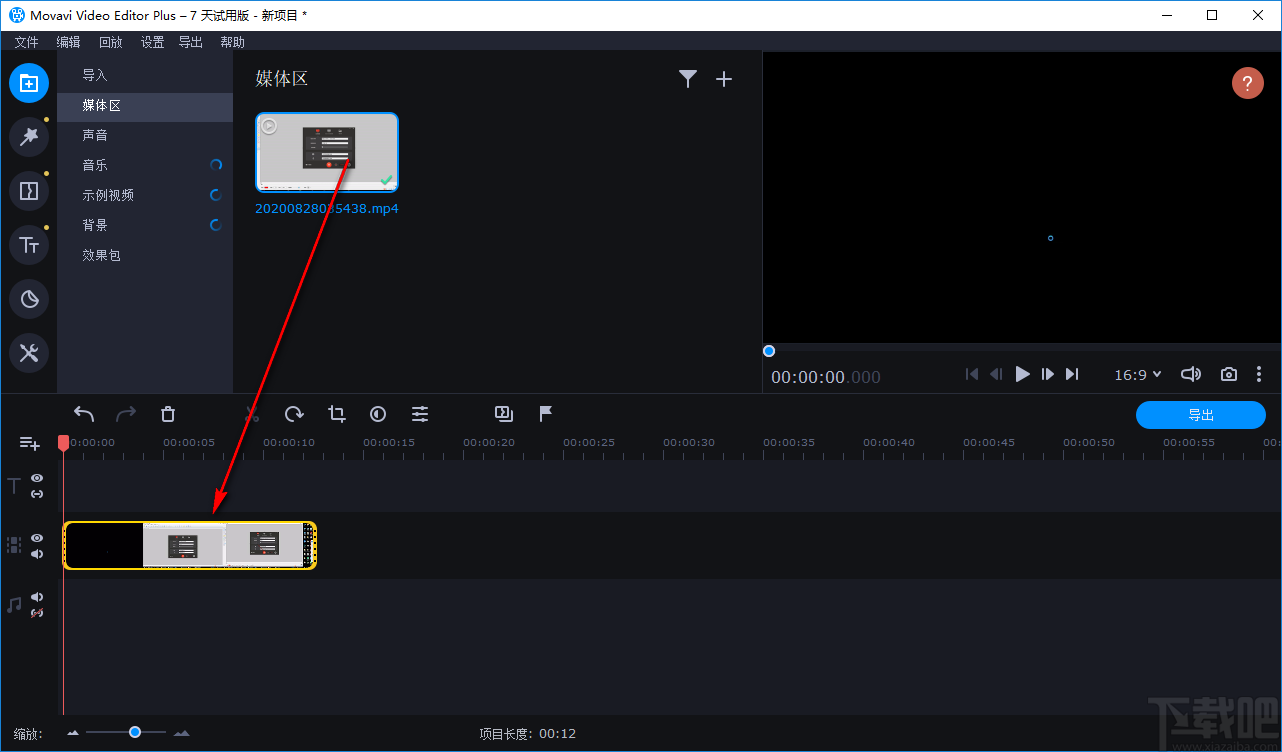Open the Stickers sidebar panel
1282x752 pixels.
[x=29, y=299]
